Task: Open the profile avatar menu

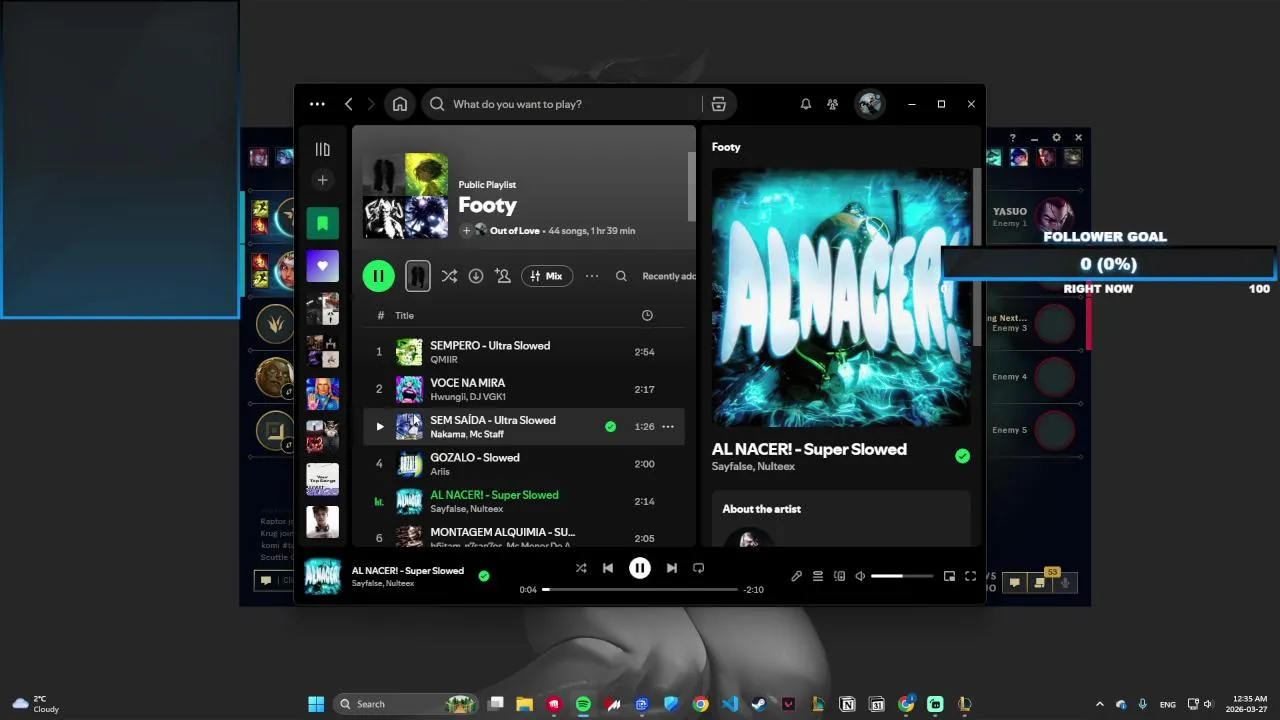Action: pos(870,104)
